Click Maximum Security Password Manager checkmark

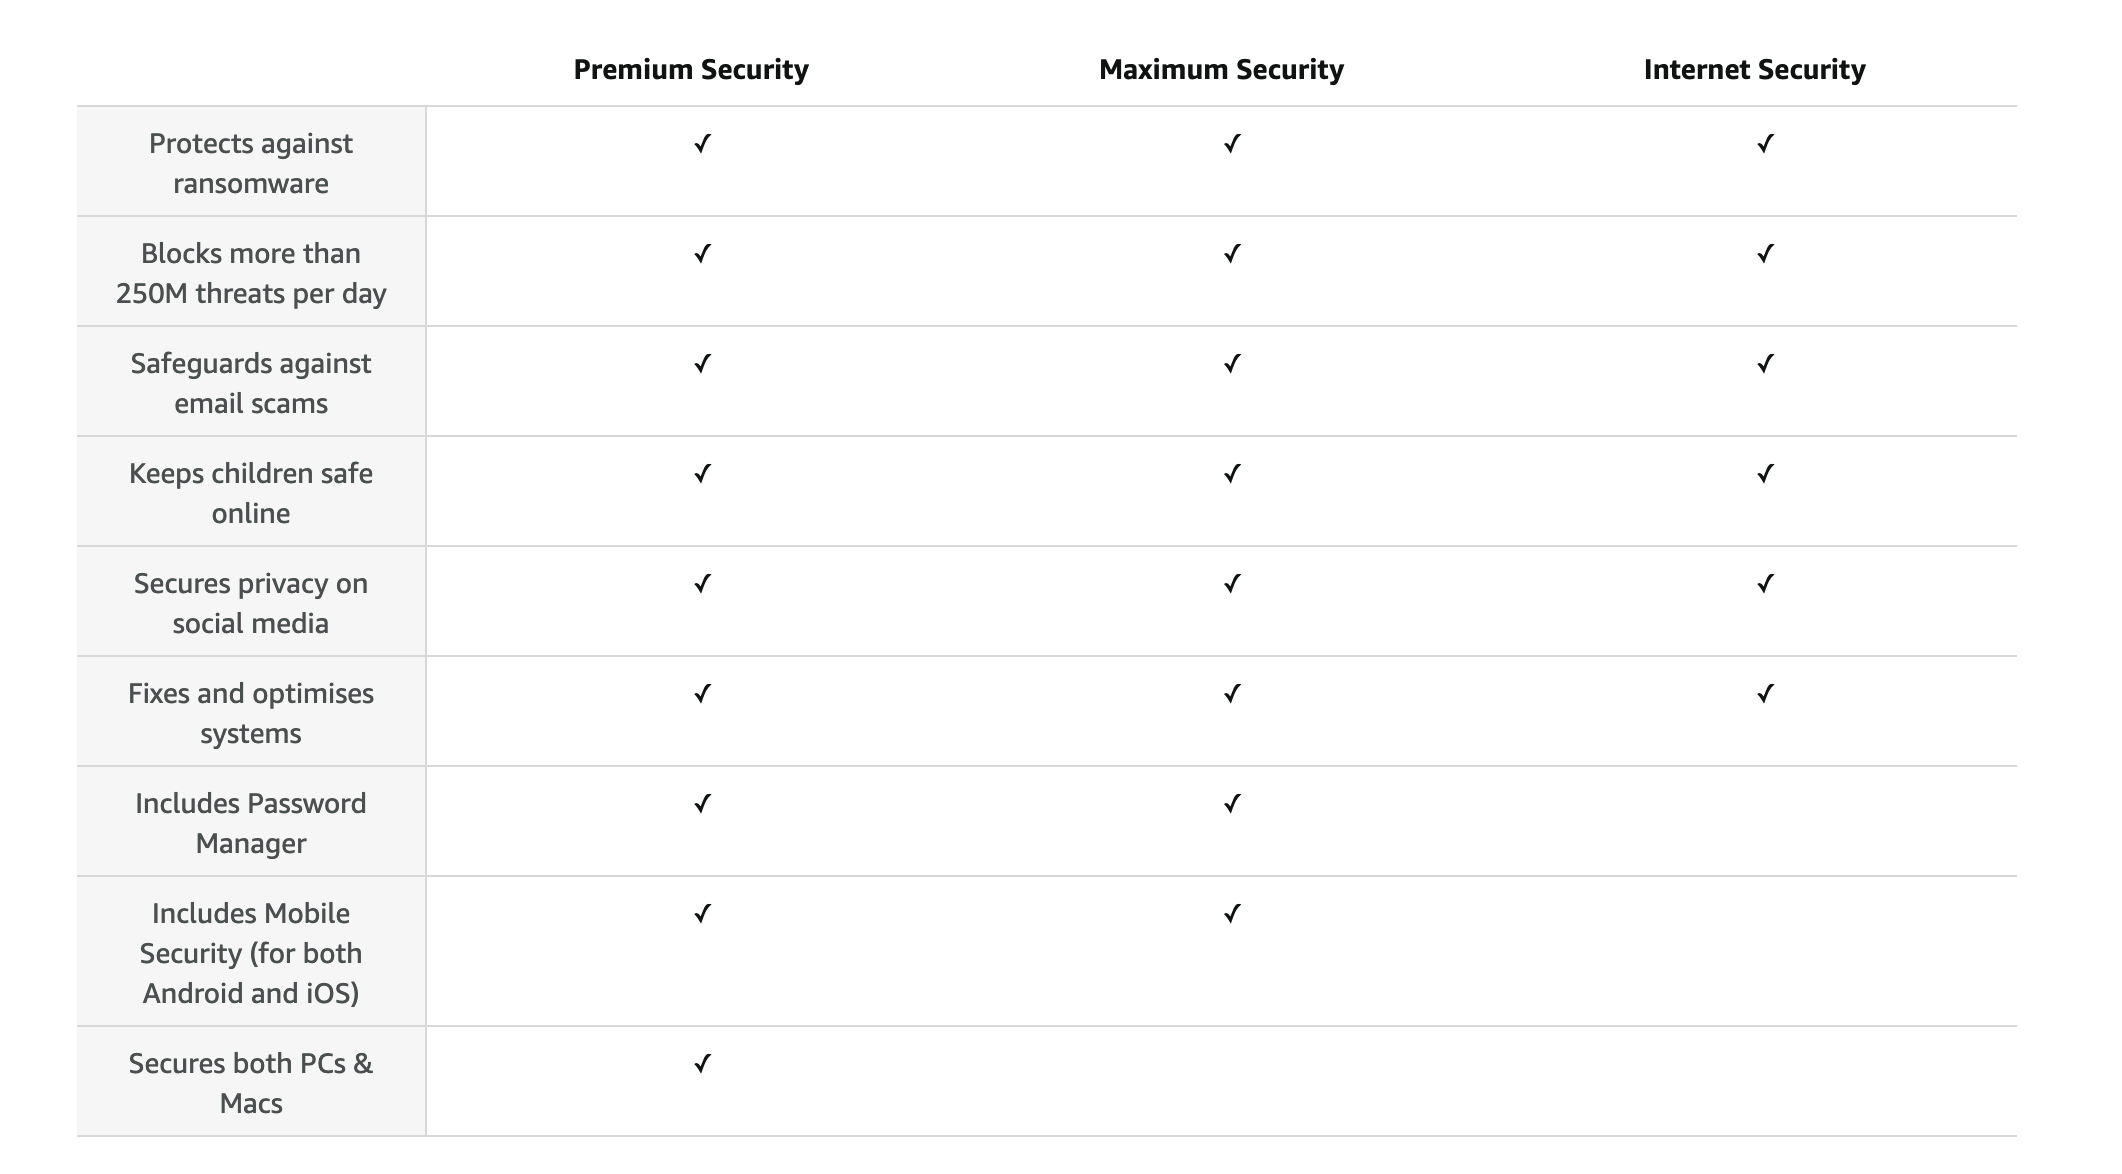click(1232, 804)
